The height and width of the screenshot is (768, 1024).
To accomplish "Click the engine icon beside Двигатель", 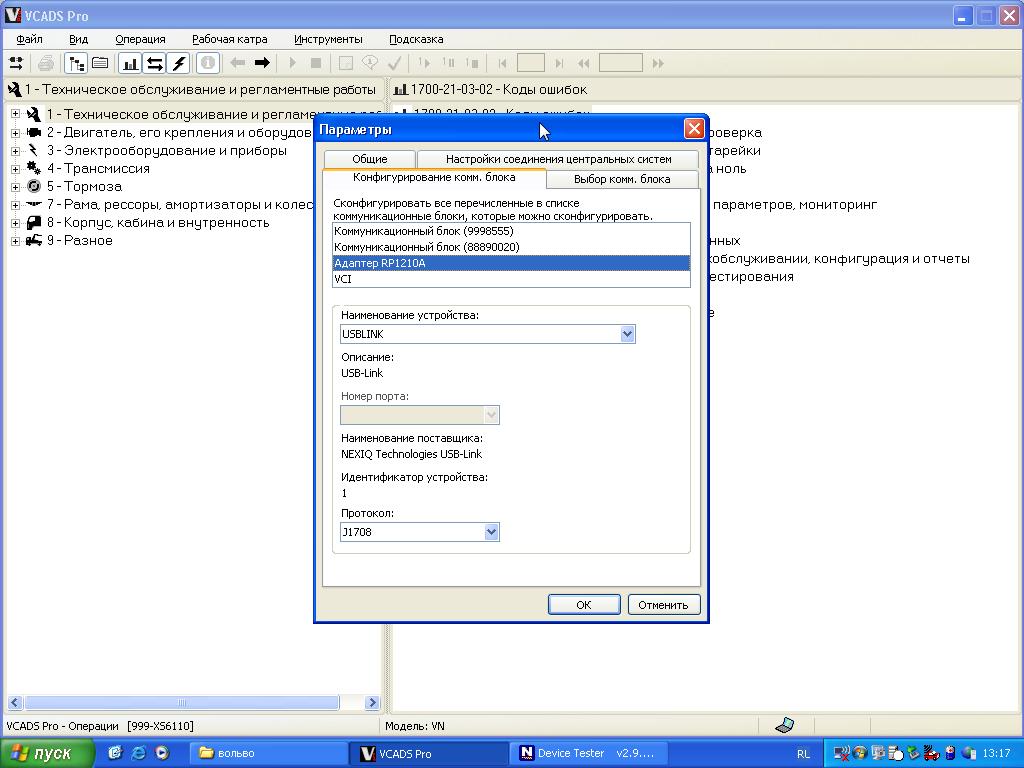I will click(33, 132).
